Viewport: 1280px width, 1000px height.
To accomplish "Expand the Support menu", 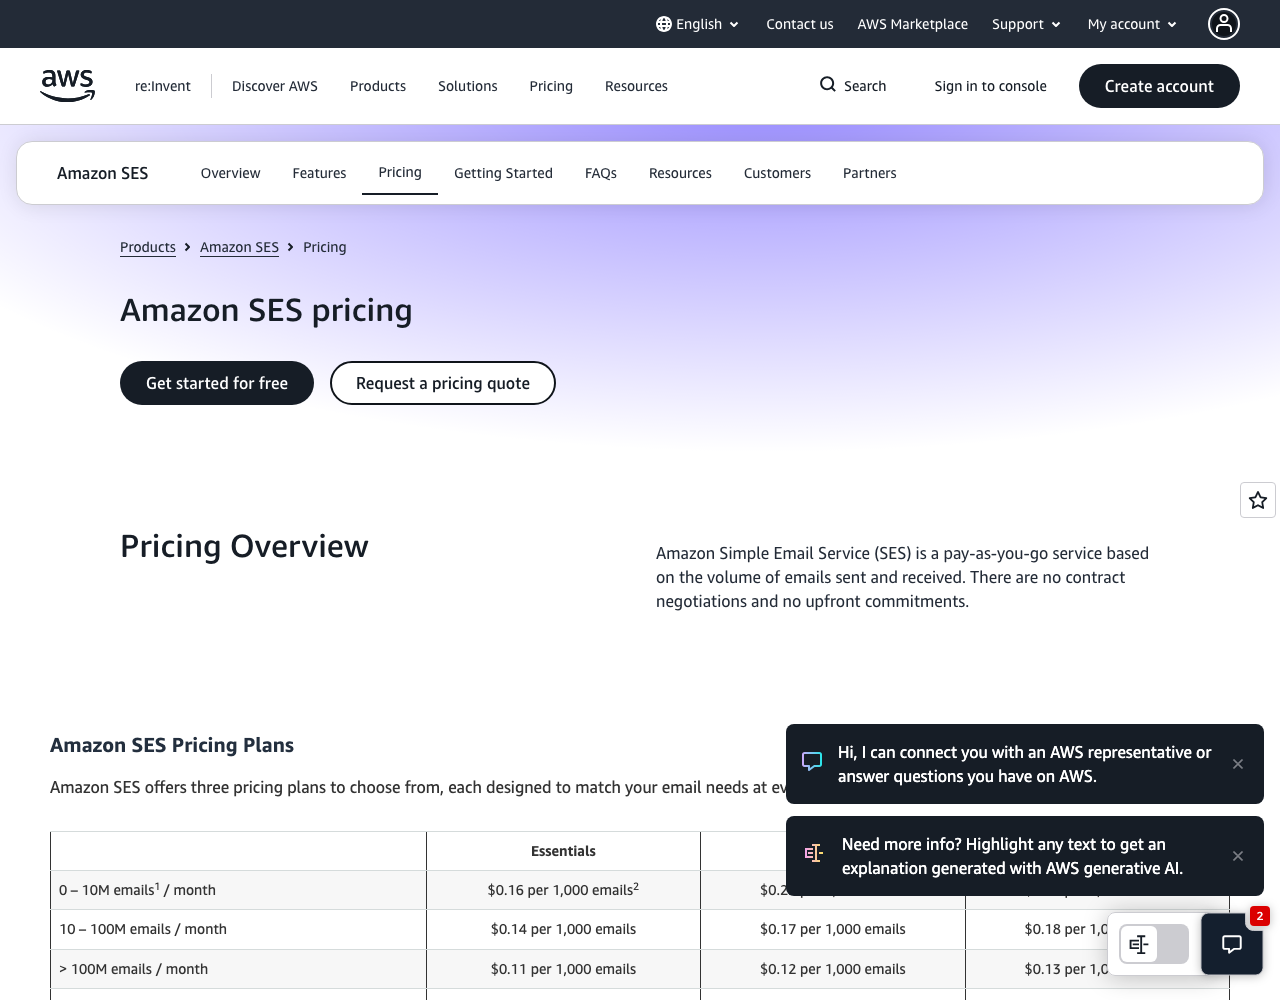I will [x=1026, y=24].
